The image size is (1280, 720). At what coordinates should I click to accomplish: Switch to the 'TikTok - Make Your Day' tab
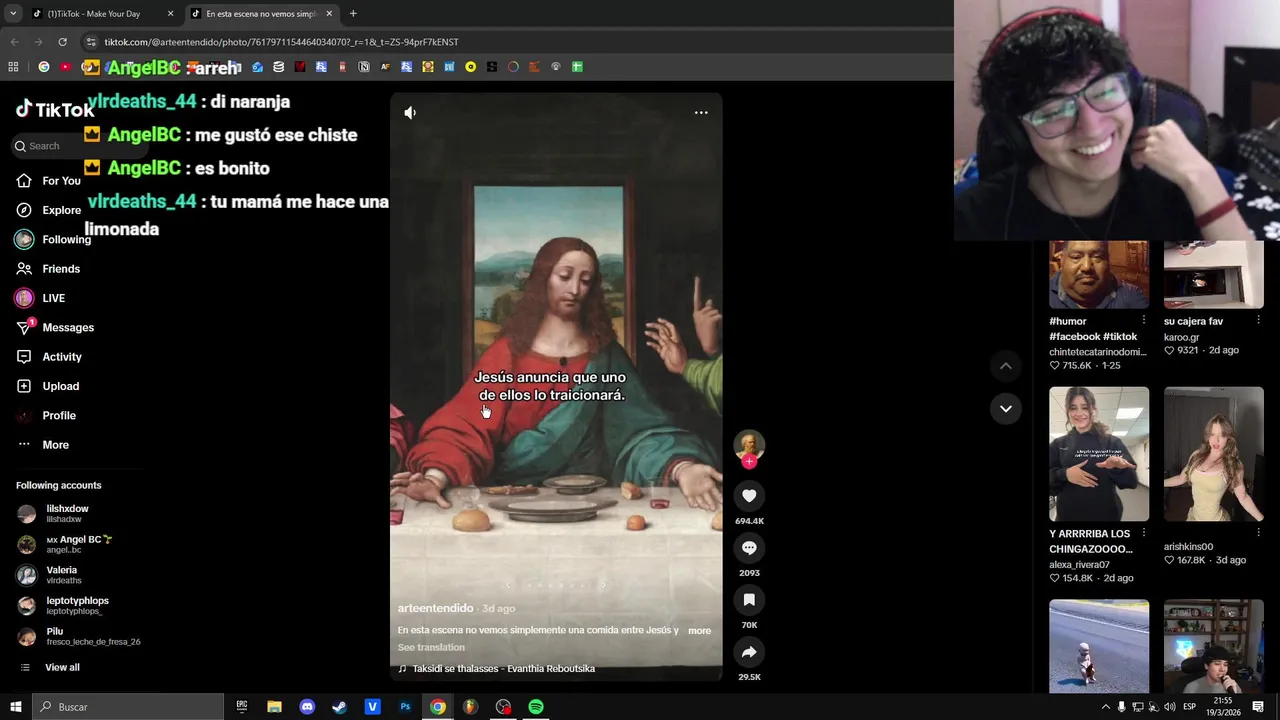[103, 14]
